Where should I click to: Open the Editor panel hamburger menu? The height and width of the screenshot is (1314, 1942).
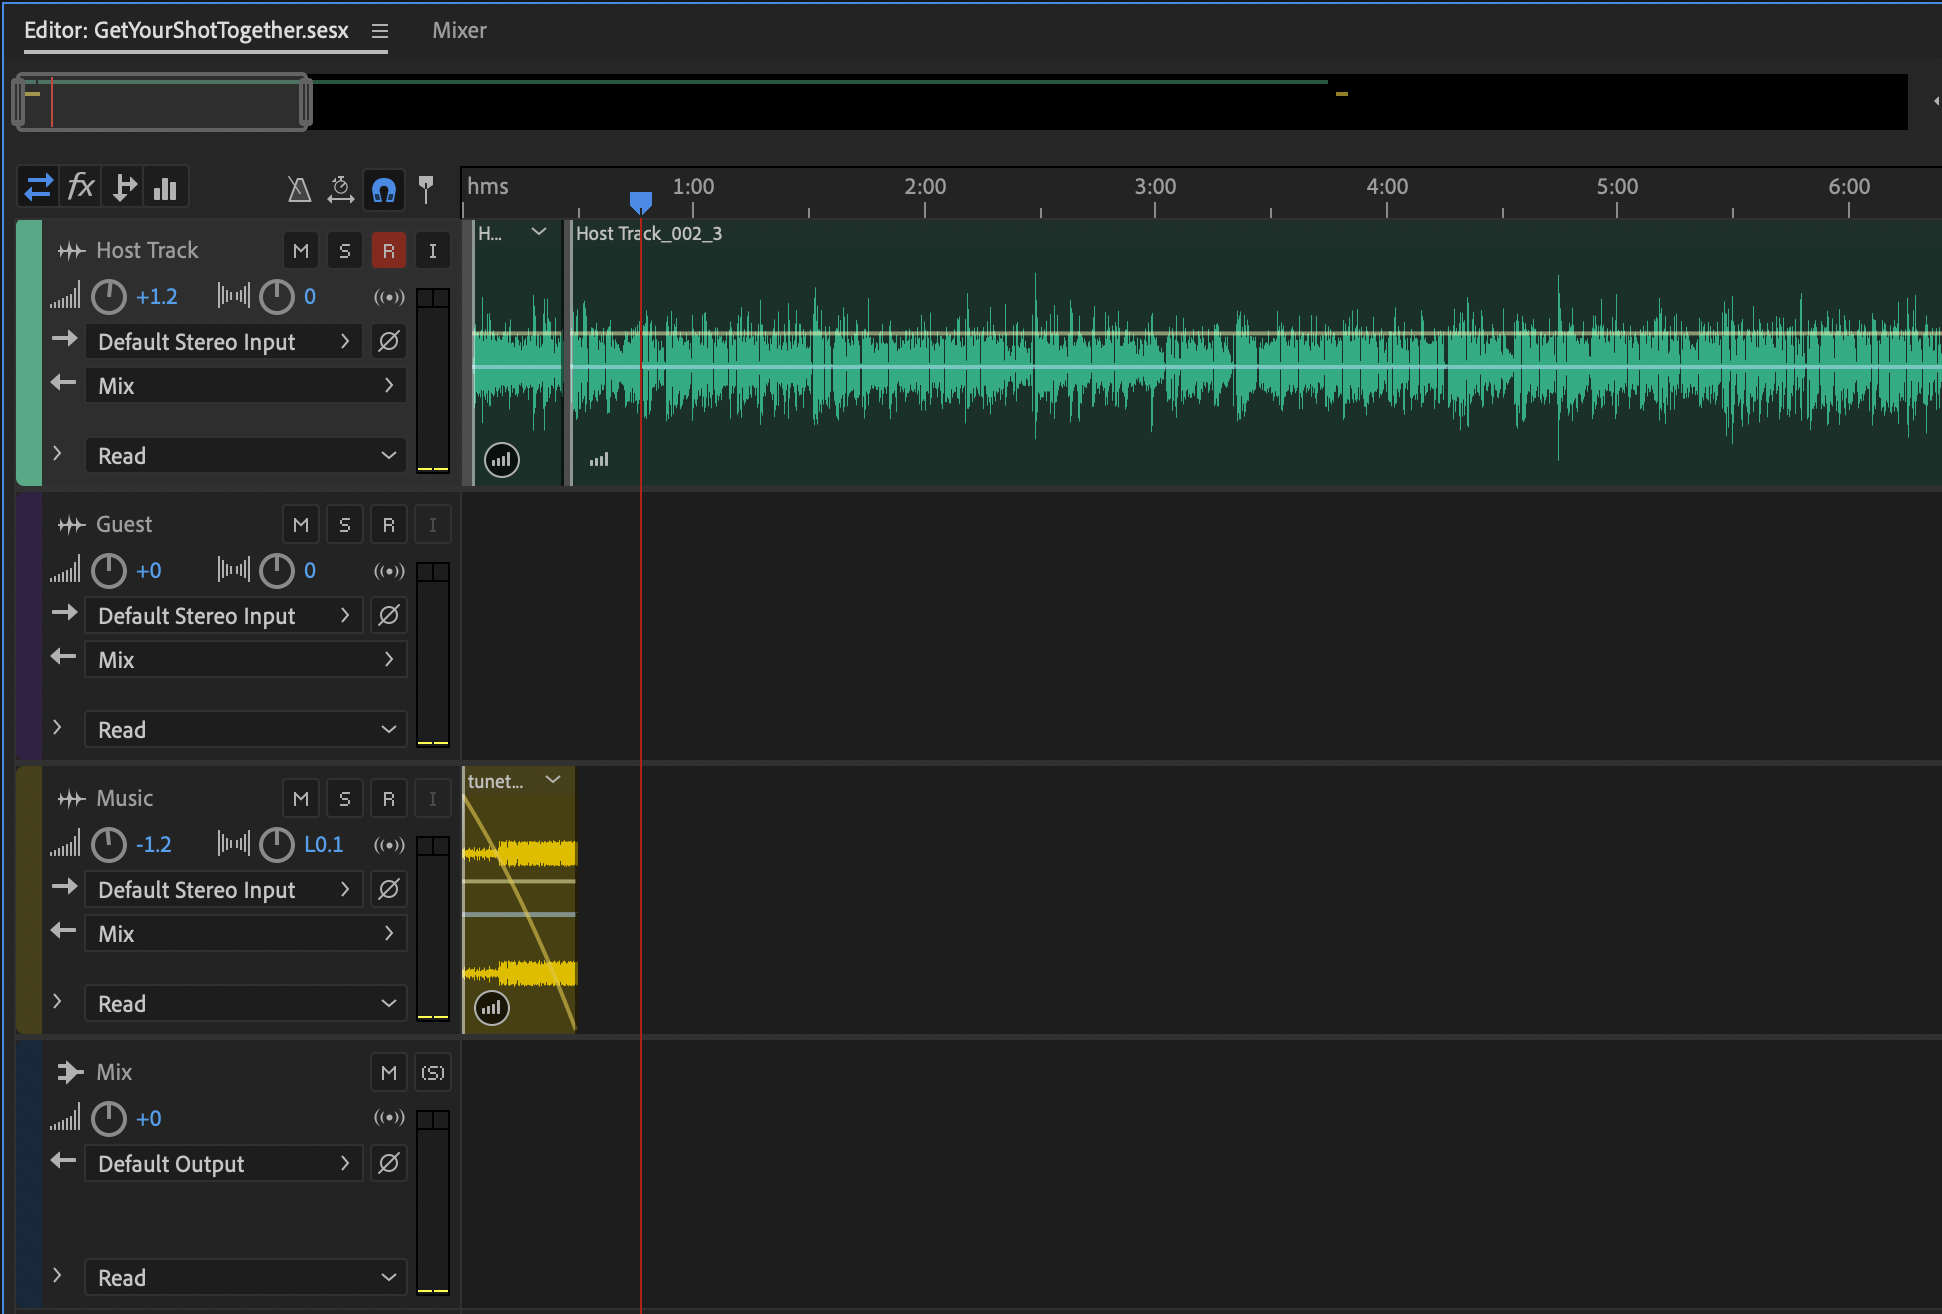[x=380, y=31]
